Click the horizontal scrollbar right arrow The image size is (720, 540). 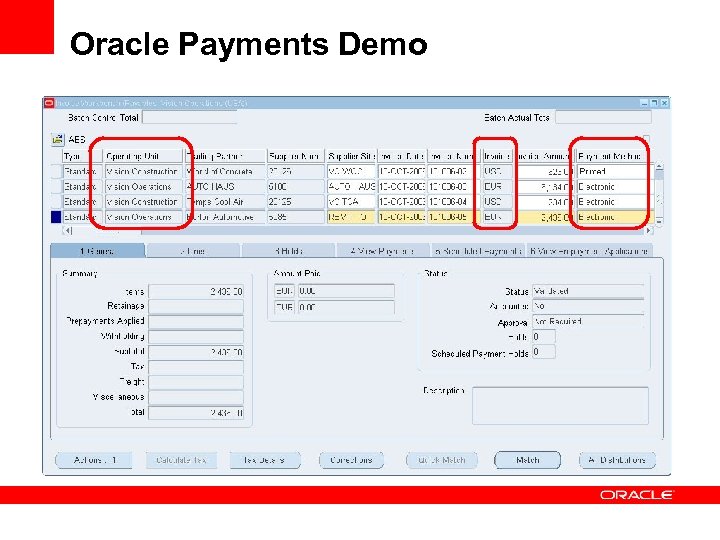(x=649, y=231)
